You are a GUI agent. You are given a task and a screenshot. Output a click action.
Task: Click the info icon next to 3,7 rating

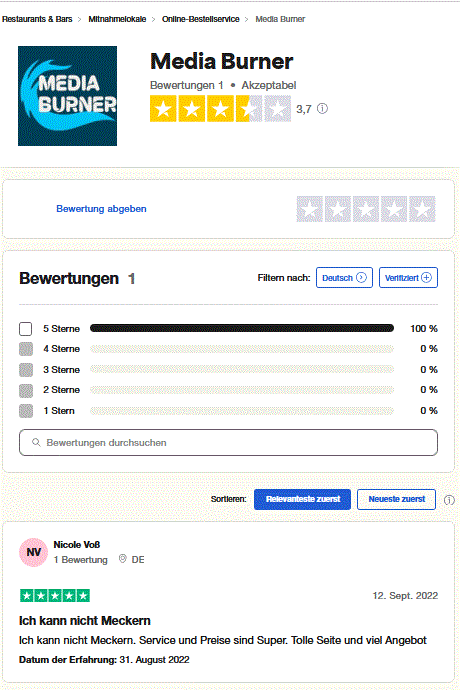coord(322,108)
